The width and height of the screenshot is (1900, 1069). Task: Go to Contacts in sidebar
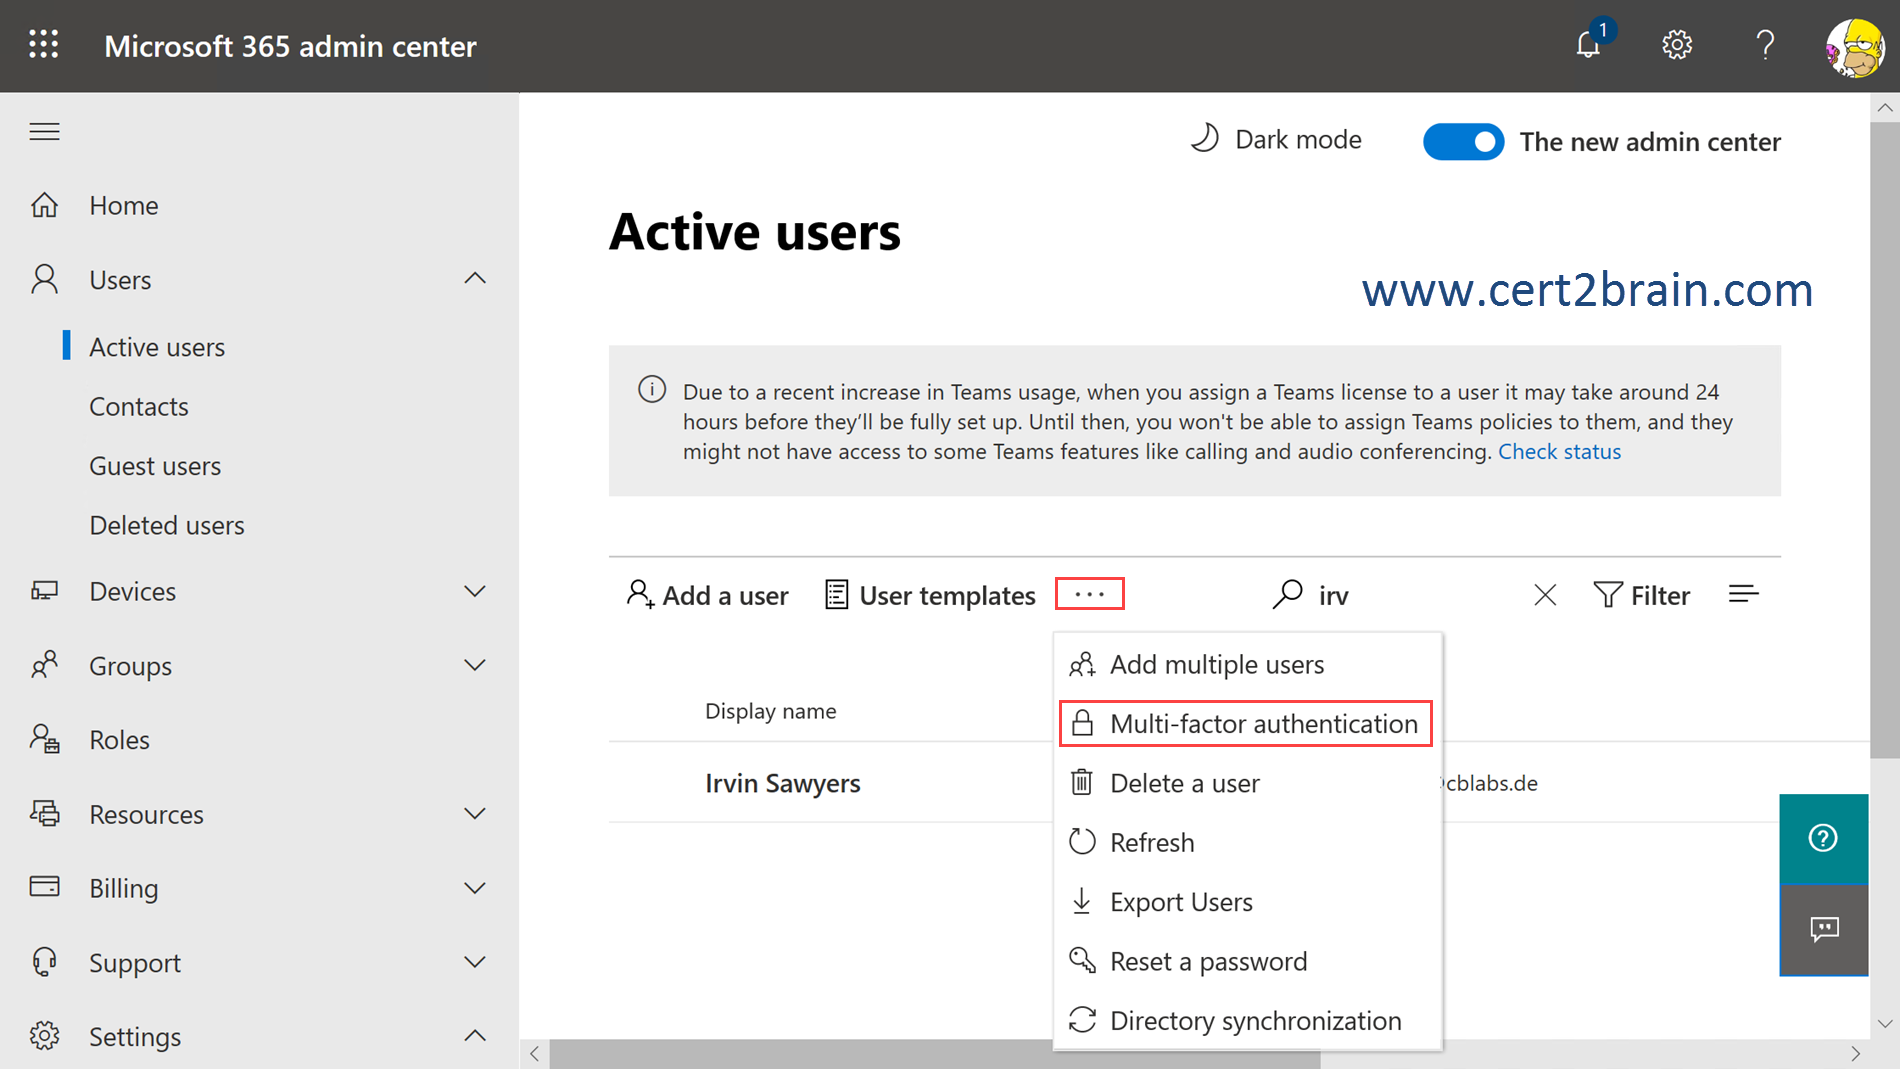coord(139,406)
